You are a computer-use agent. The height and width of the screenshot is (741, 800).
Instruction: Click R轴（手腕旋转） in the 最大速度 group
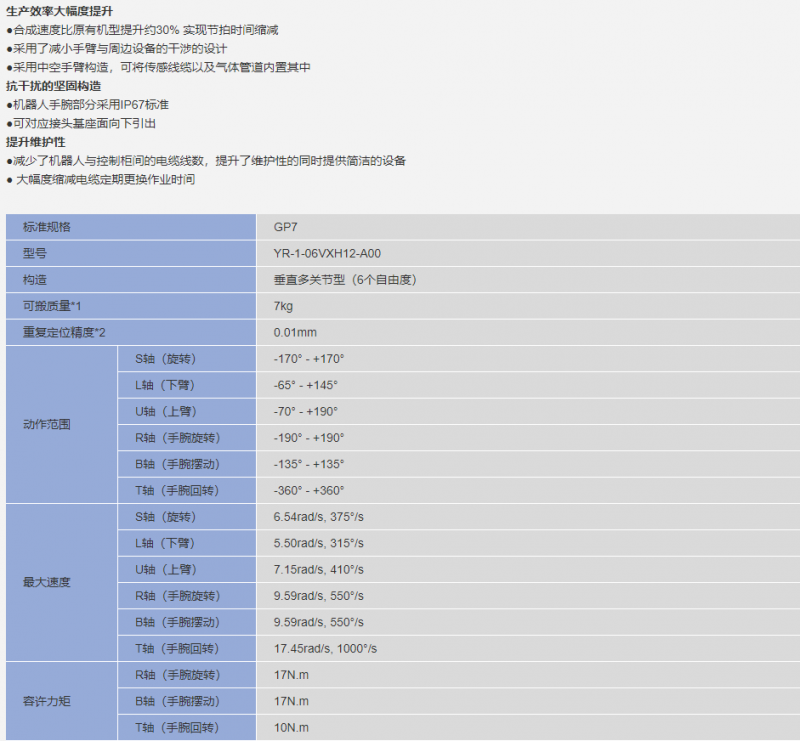click(187, 596)
